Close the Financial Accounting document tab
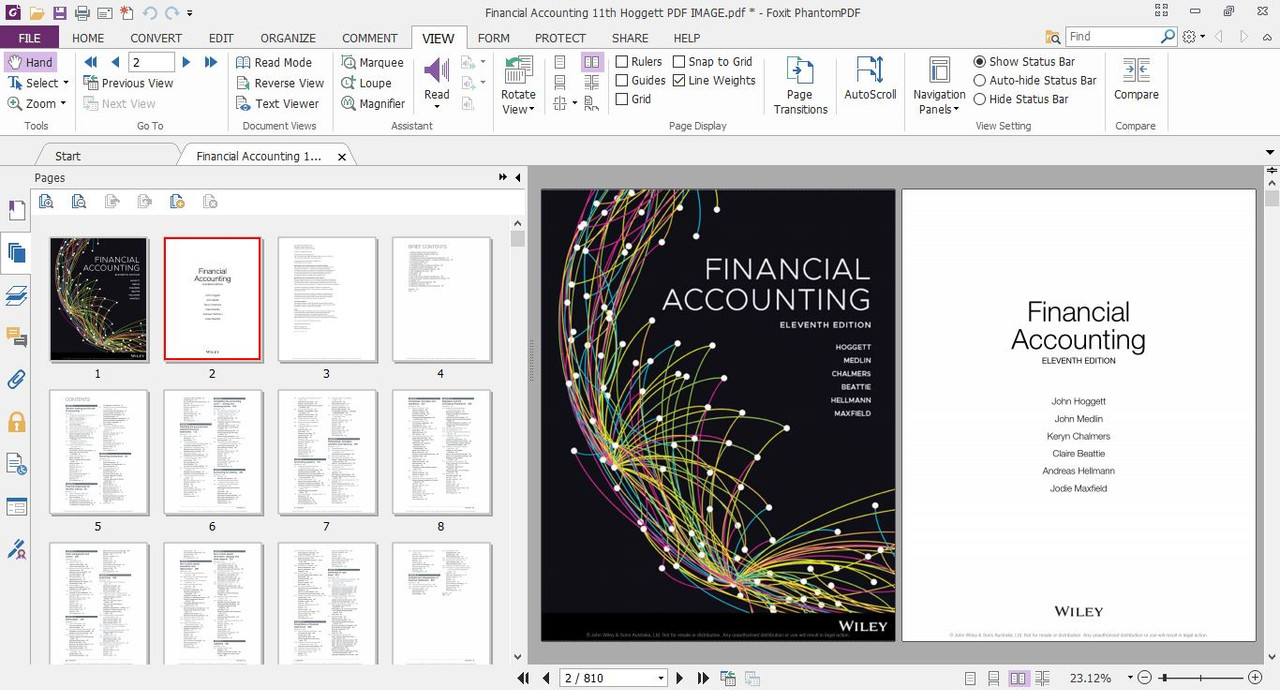1280x690 pixels. (x=342, y=157)
